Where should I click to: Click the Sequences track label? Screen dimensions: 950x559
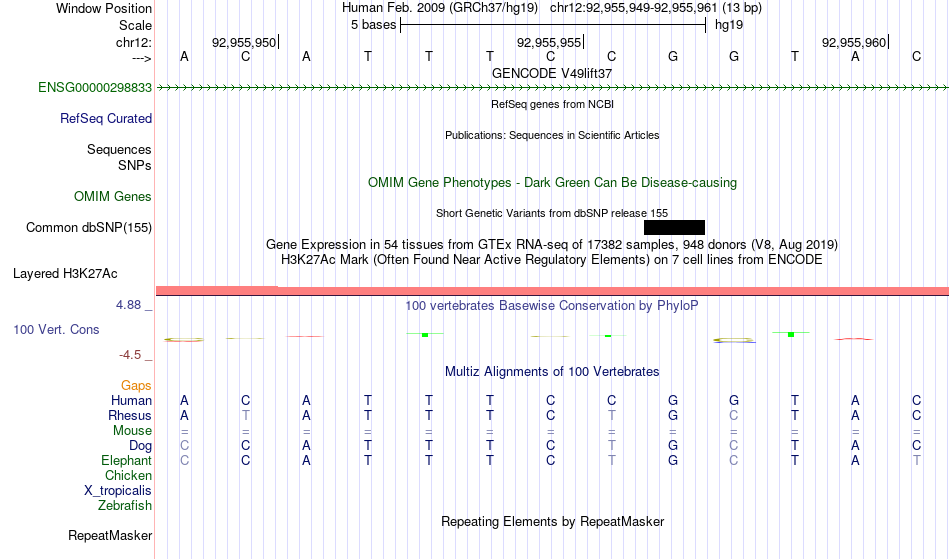coord(119,150)
